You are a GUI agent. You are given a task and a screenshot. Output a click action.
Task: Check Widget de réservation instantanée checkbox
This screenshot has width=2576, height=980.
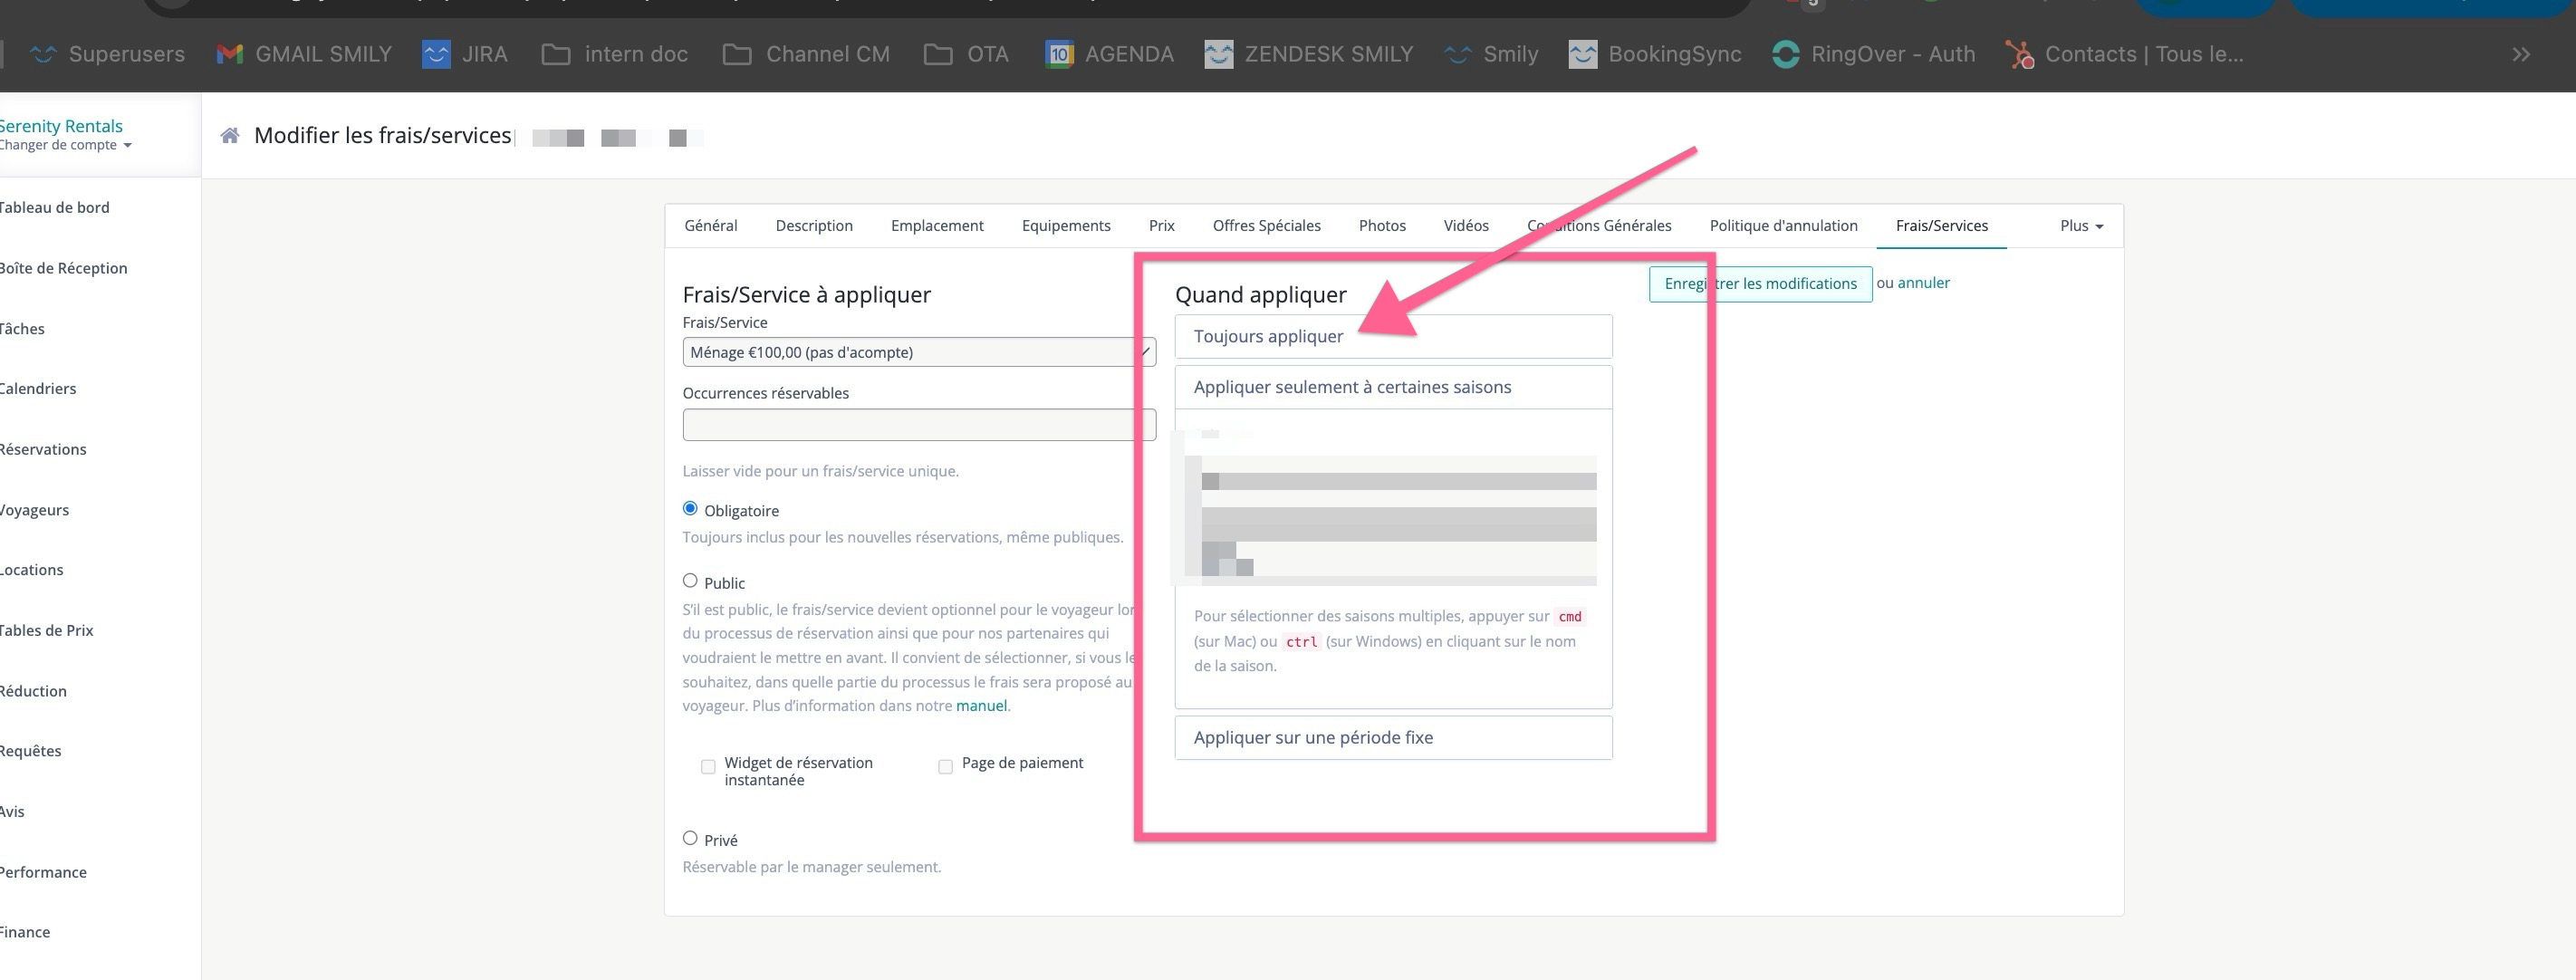click(x=708, y=767)
